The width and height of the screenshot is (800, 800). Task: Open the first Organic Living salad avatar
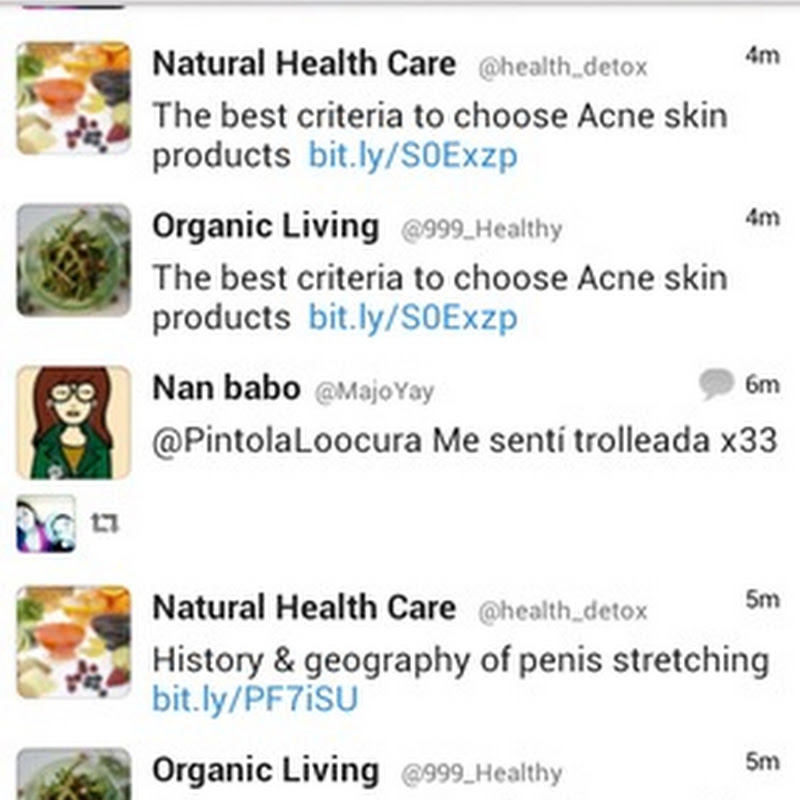[73, 260]
